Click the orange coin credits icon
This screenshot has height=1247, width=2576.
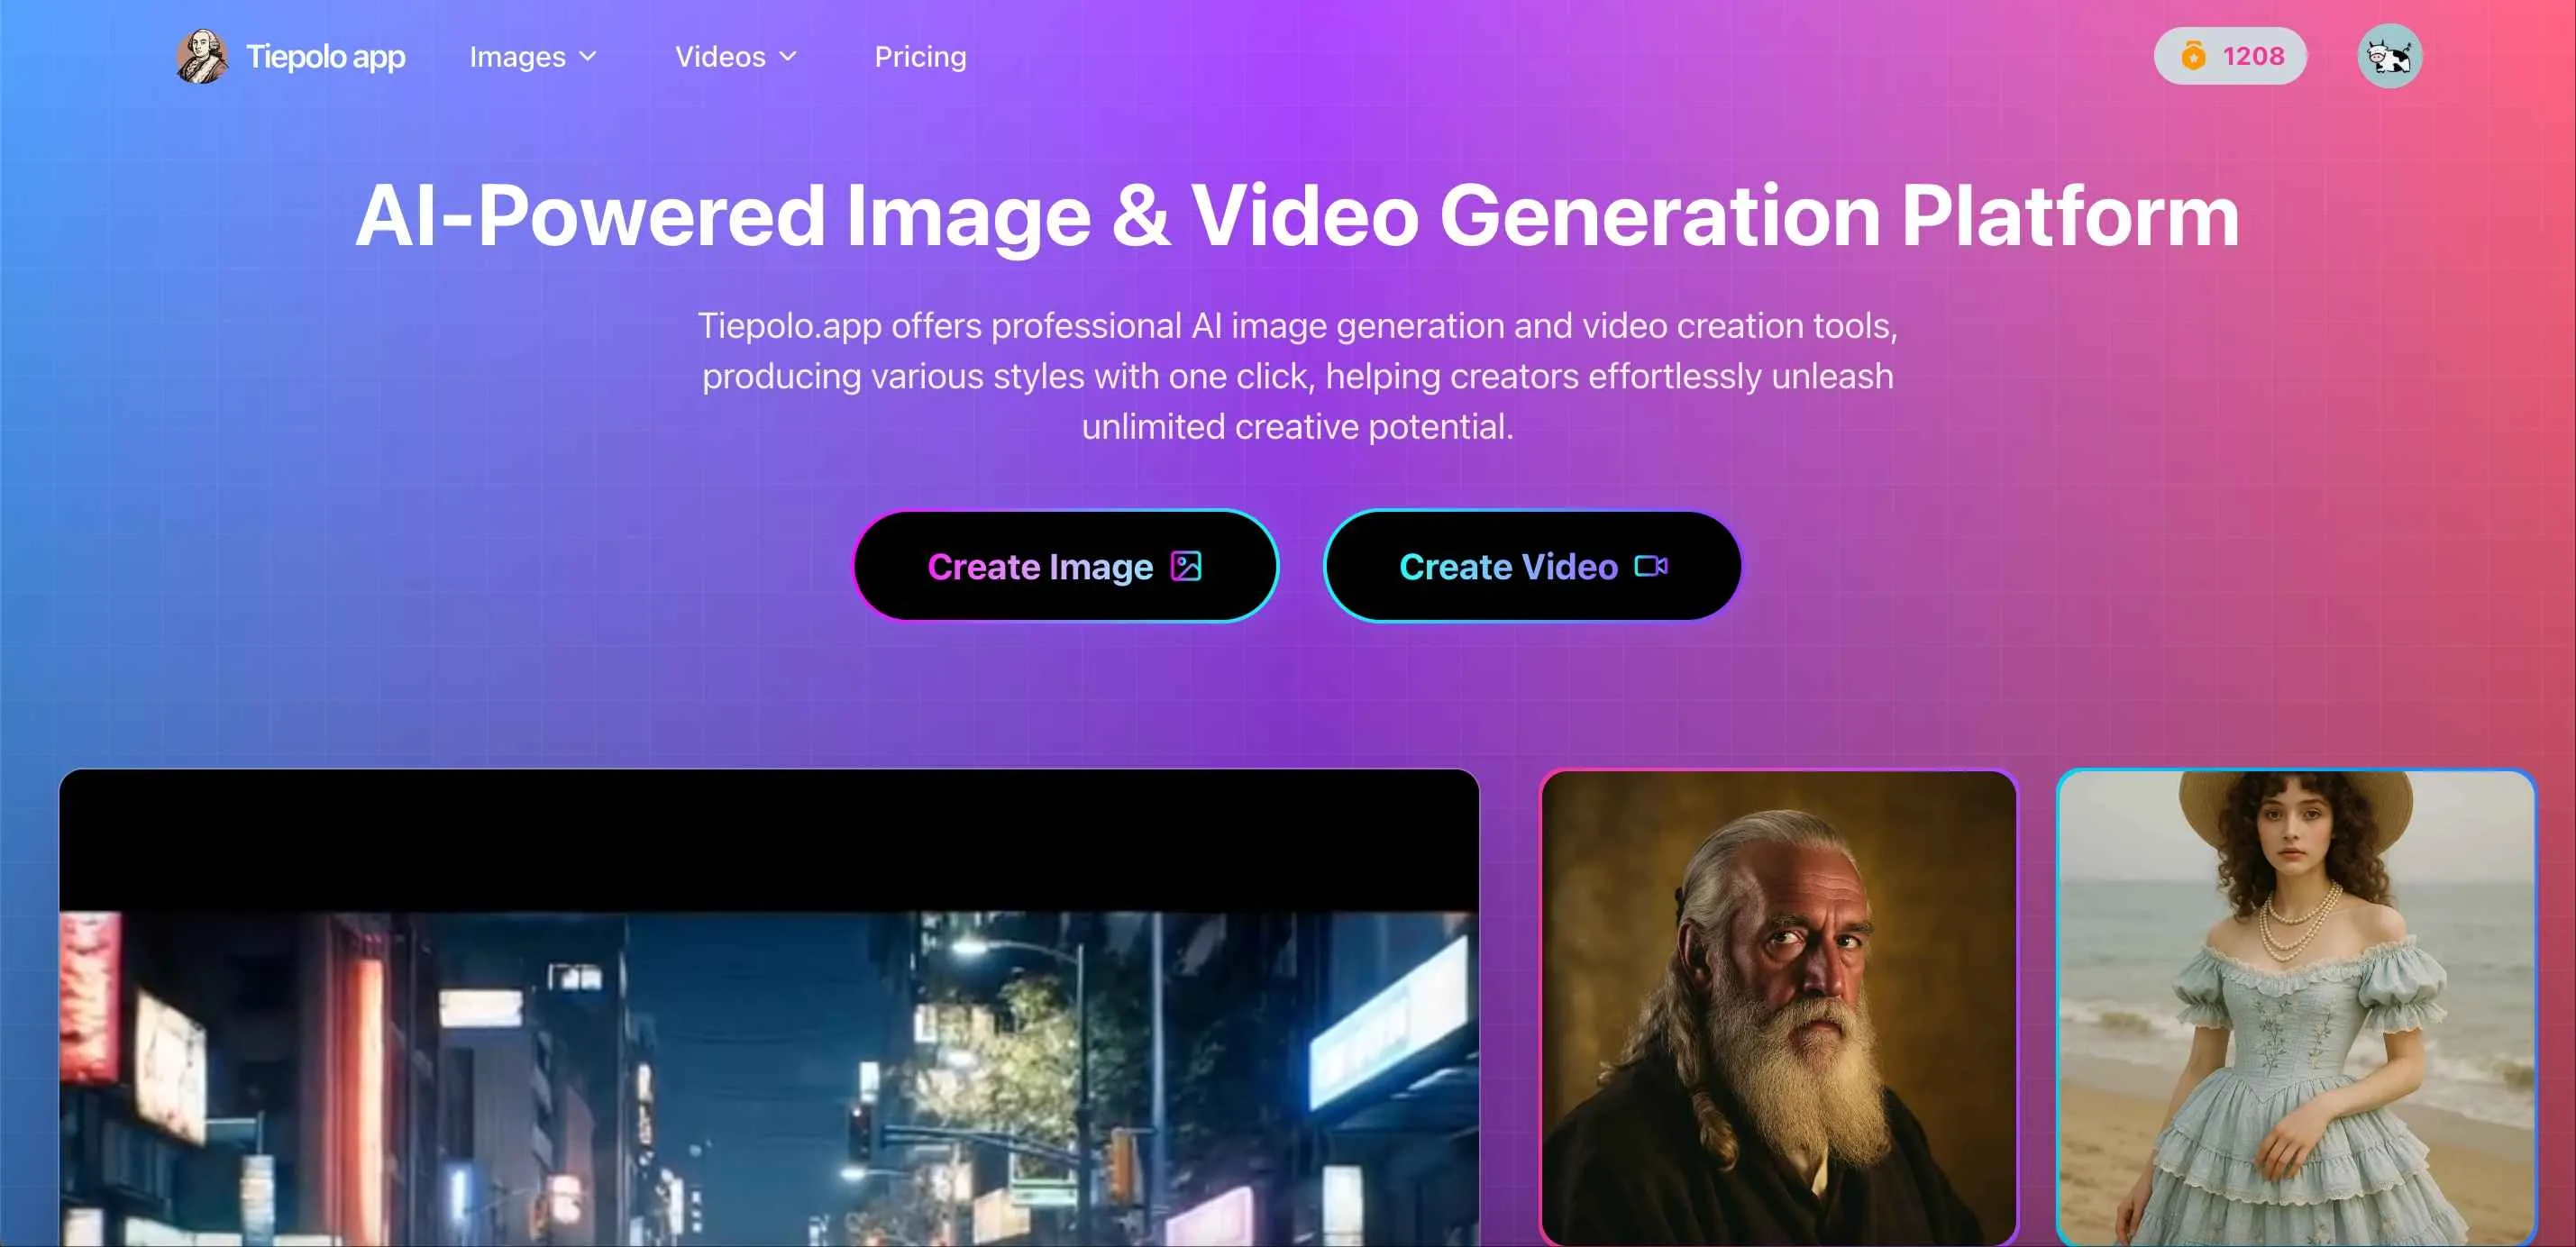pyautogui.click(x=2192, y=56)
